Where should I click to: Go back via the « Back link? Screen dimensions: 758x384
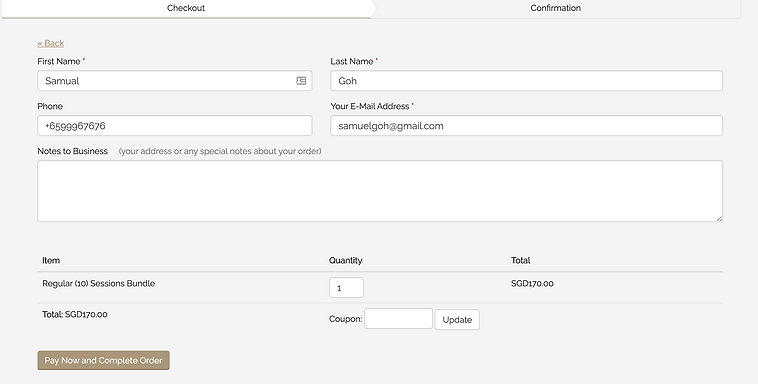(x=51, y=43)
